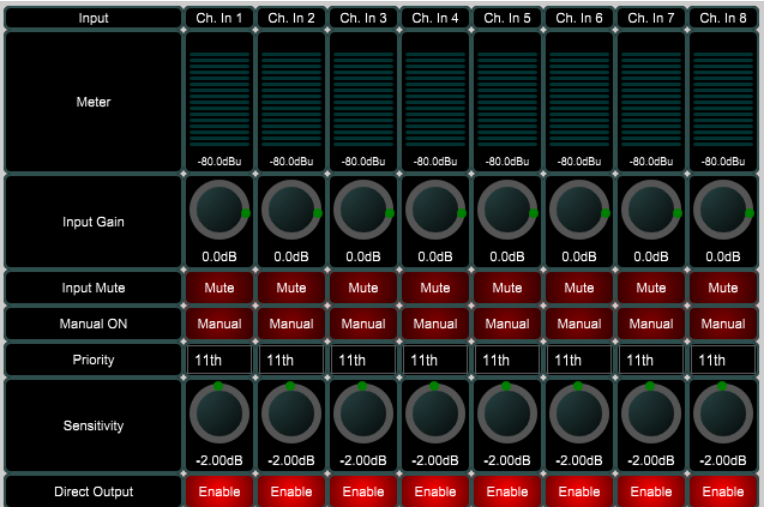Image resolution: width=764 pixels, height=507 pixels.
Task: Enable Direct Output for Ch. In 8
Action: click(x=723, y=491)
